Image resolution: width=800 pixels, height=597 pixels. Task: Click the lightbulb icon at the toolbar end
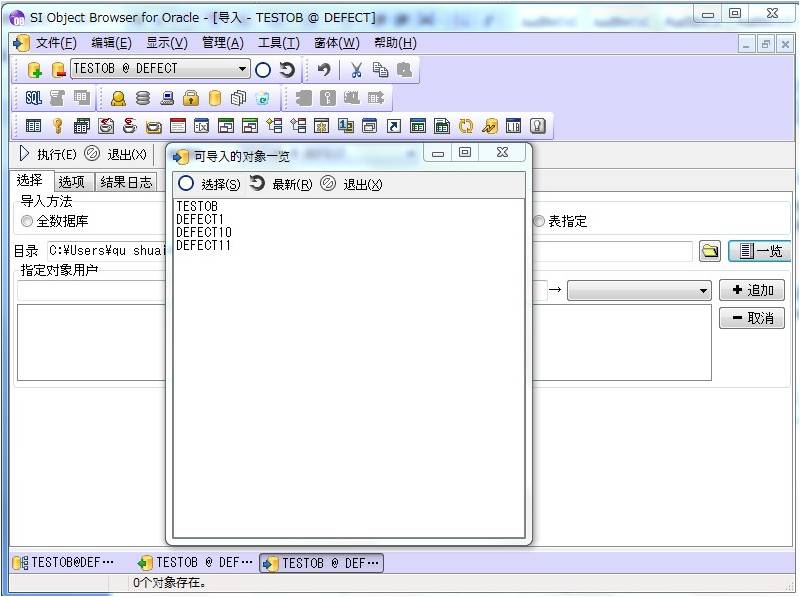[x=538, y=126]
